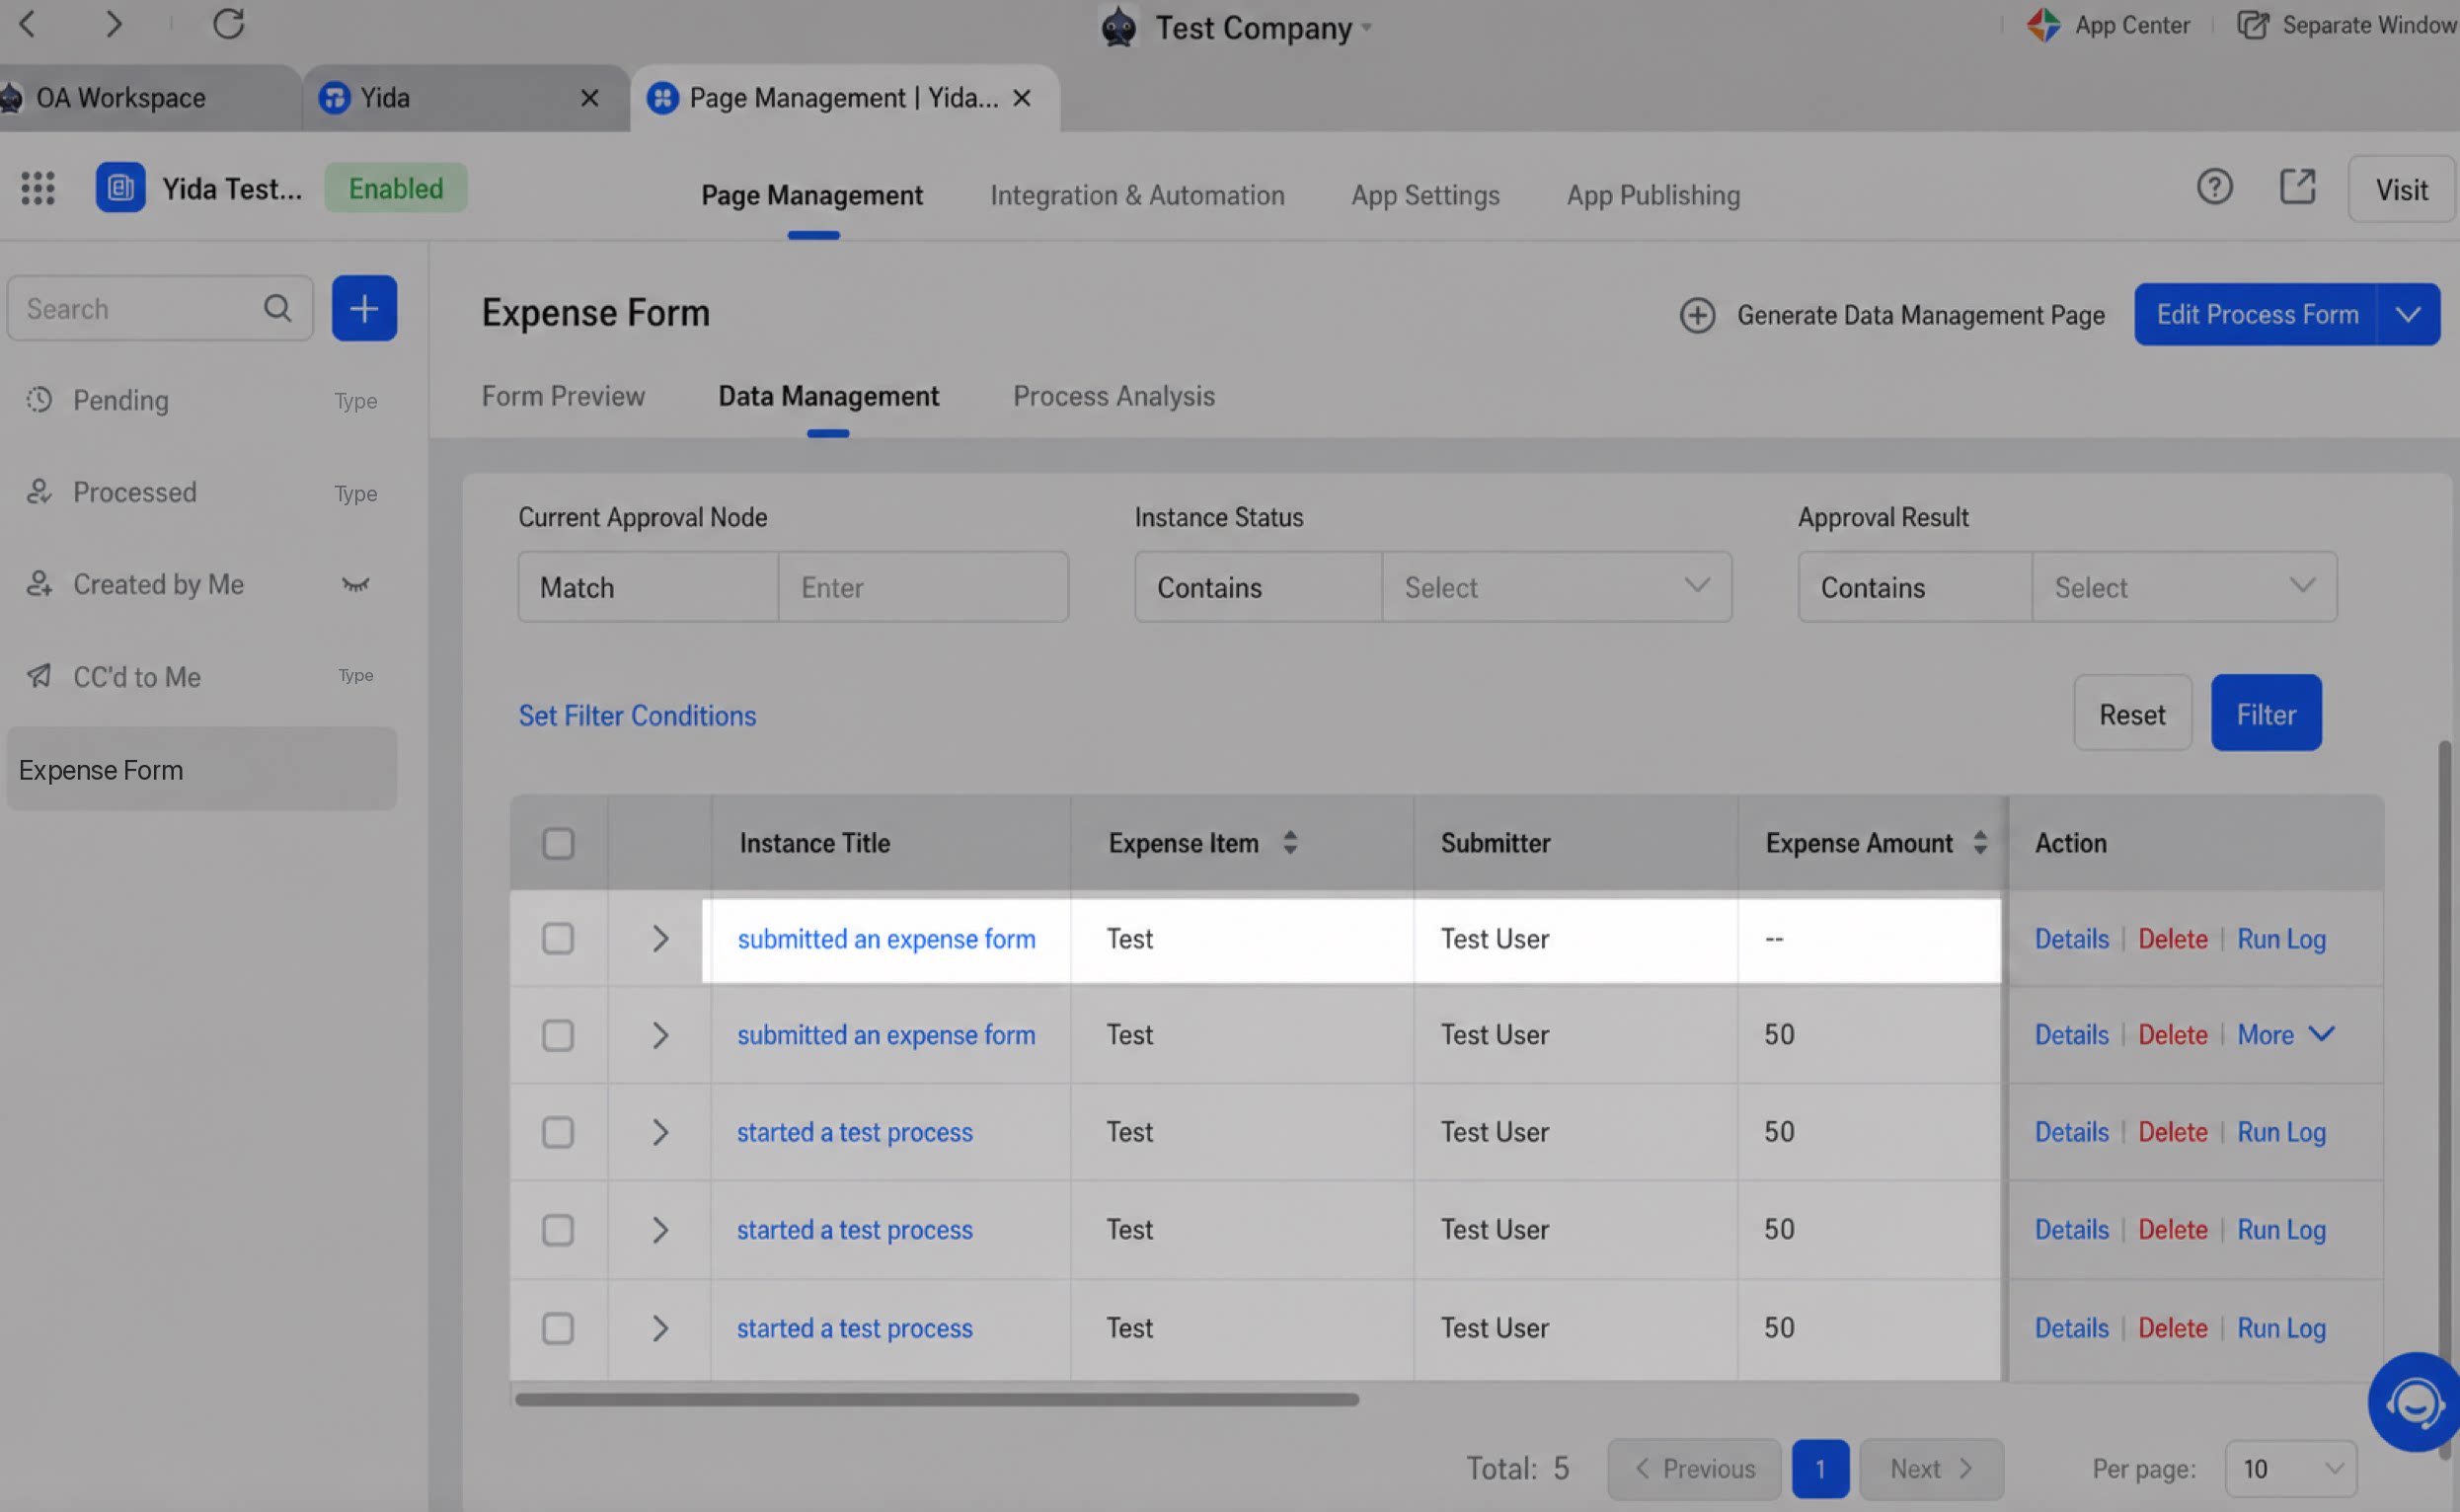
Task: Click the blue Filter button
Action: point(2266,713)
